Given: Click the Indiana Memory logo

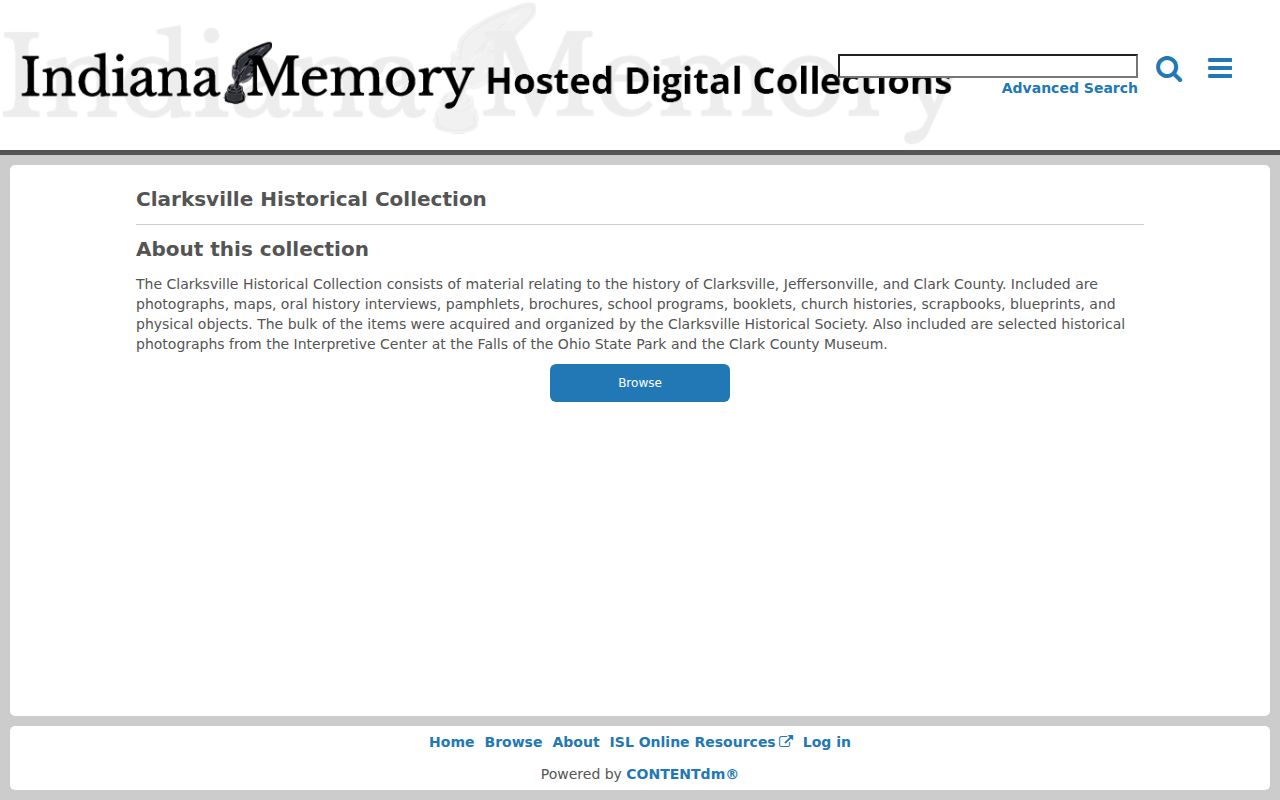Looking at the screenshot, I should (486, 76).
